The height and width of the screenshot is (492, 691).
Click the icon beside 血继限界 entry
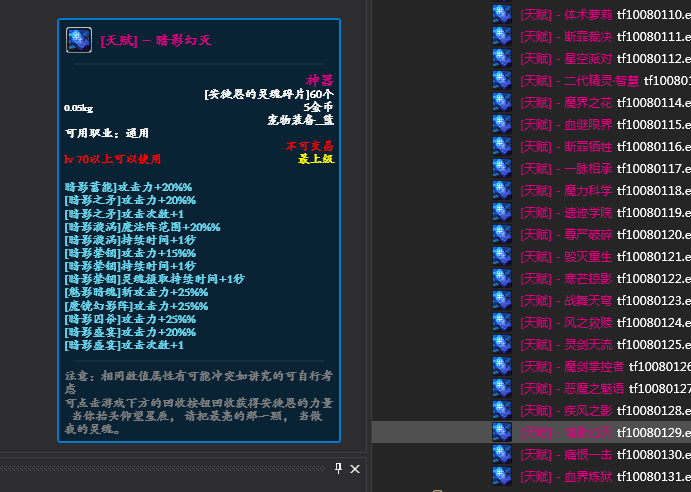click(502, 124)
